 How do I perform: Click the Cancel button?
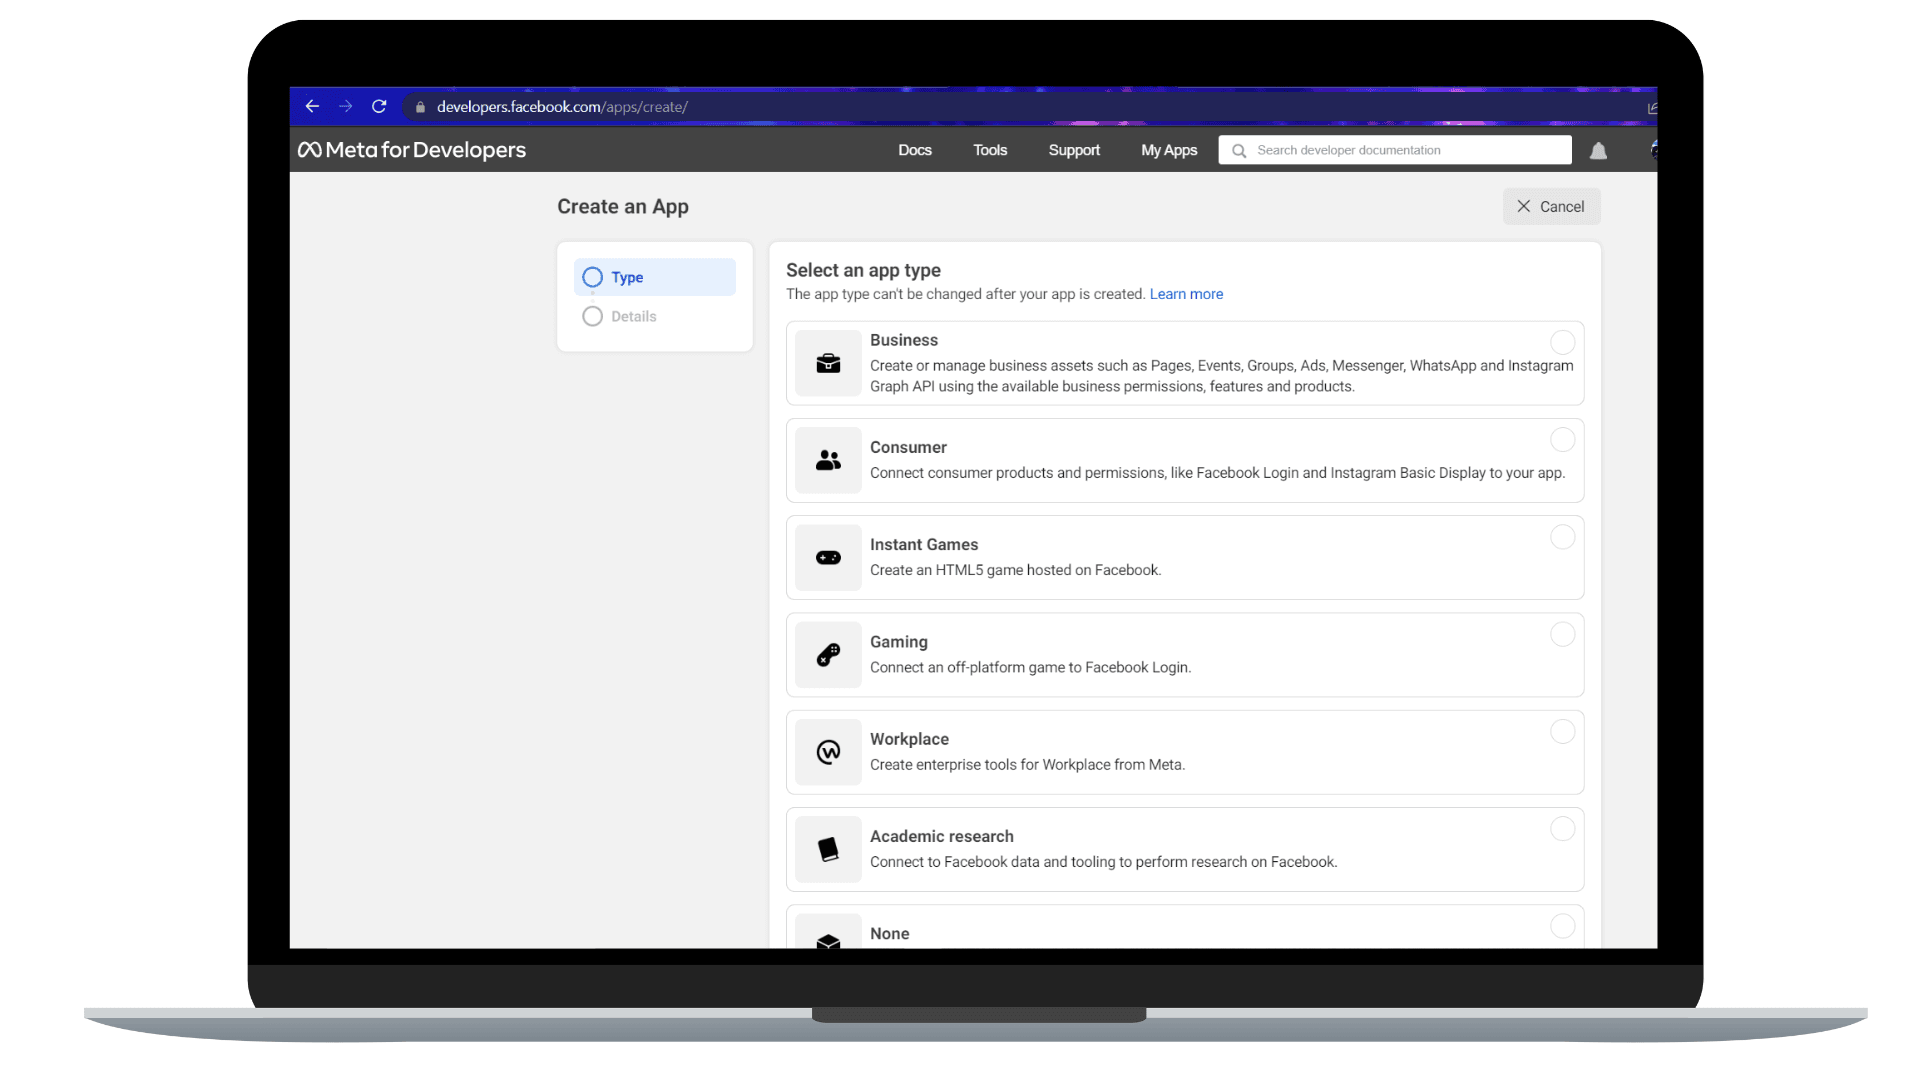[x=1551, y=206]
